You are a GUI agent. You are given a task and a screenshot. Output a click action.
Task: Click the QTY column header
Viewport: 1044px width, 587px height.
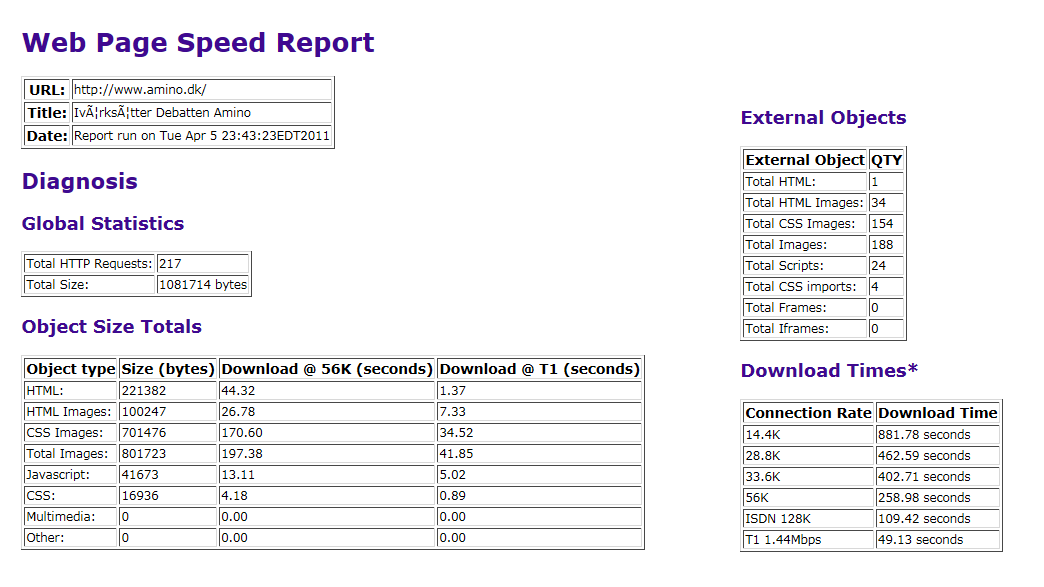[x=886, y=160]
